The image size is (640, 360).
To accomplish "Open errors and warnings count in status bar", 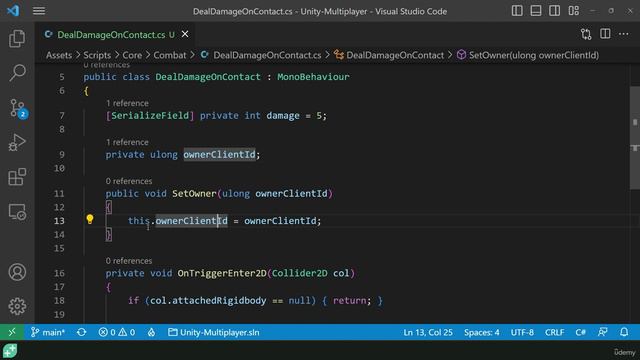I will (x=117, y=332).
